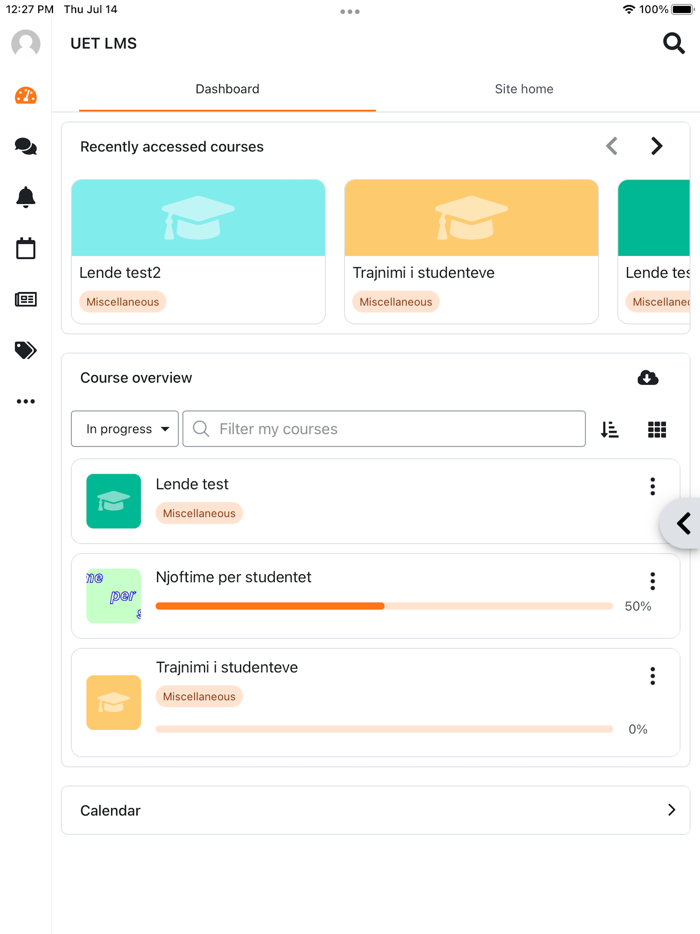Go to previous recently accessed courses

[612, 146]
